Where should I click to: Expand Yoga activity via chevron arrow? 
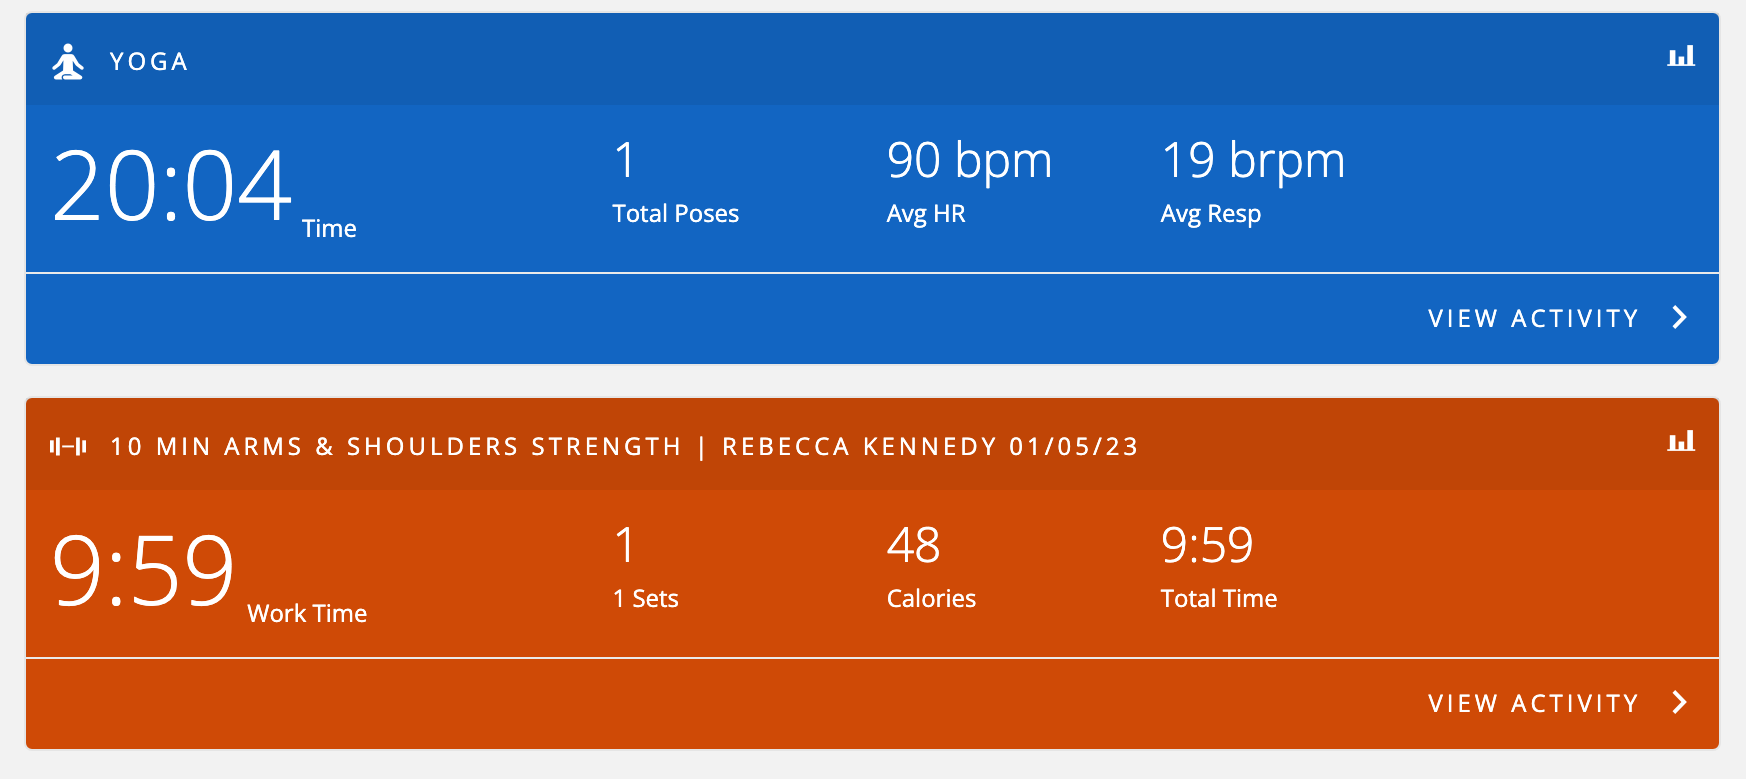coord(1680,318)
